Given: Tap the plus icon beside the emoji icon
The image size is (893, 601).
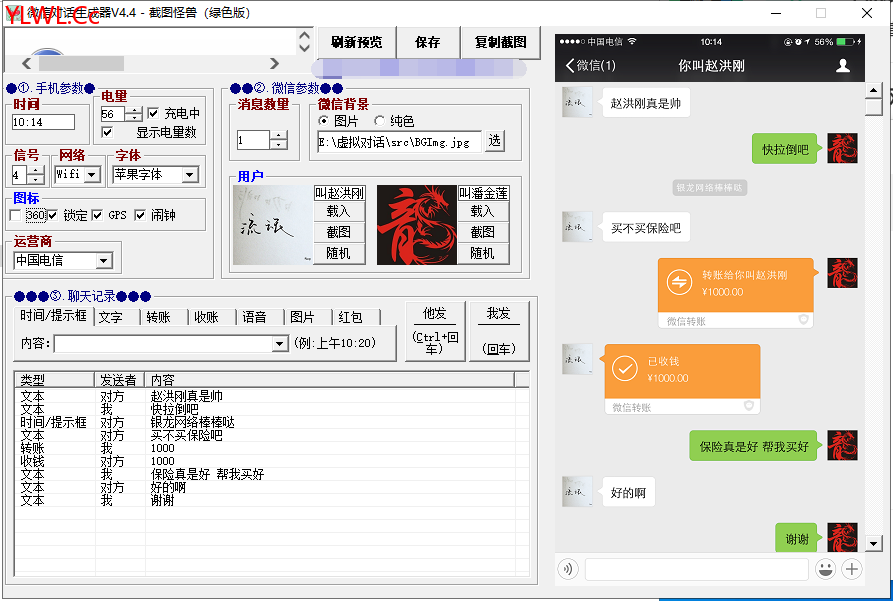Looking at the screenshot, I should click(852, 569).
